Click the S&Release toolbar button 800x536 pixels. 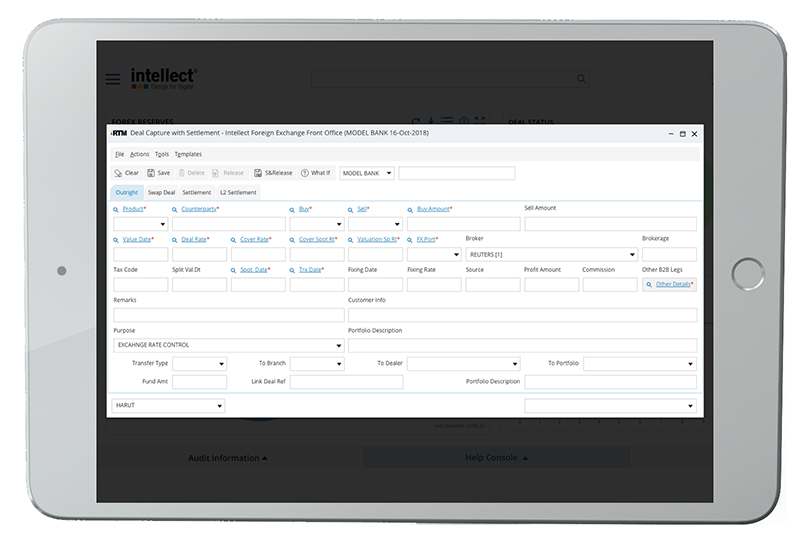point(273,173)
